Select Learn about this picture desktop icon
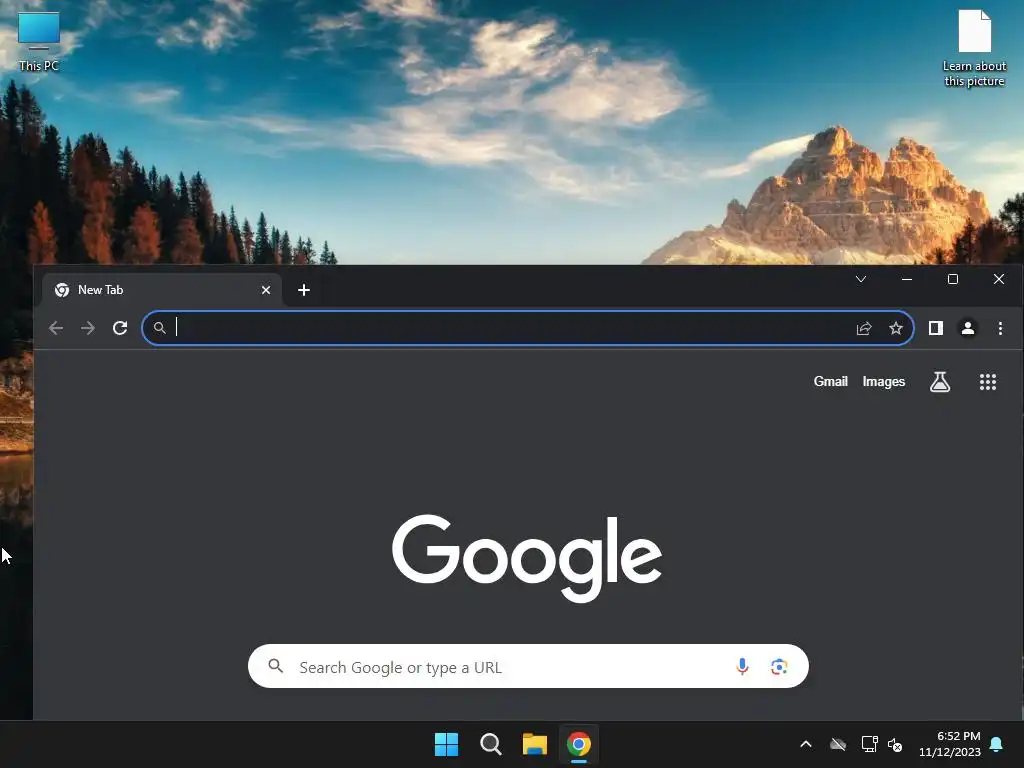Viewport: 1024px width, 768px height. coord(974,48)
